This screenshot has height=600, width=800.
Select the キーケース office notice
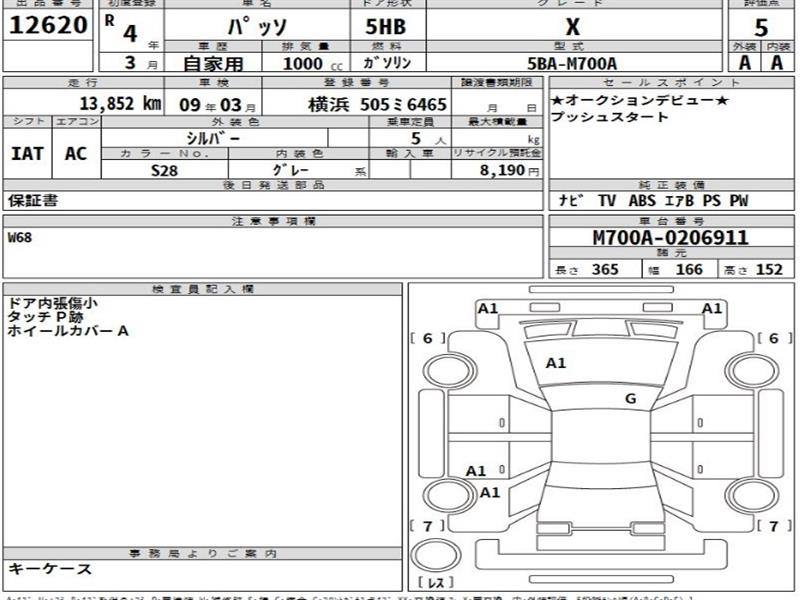(x=49, y=569)
